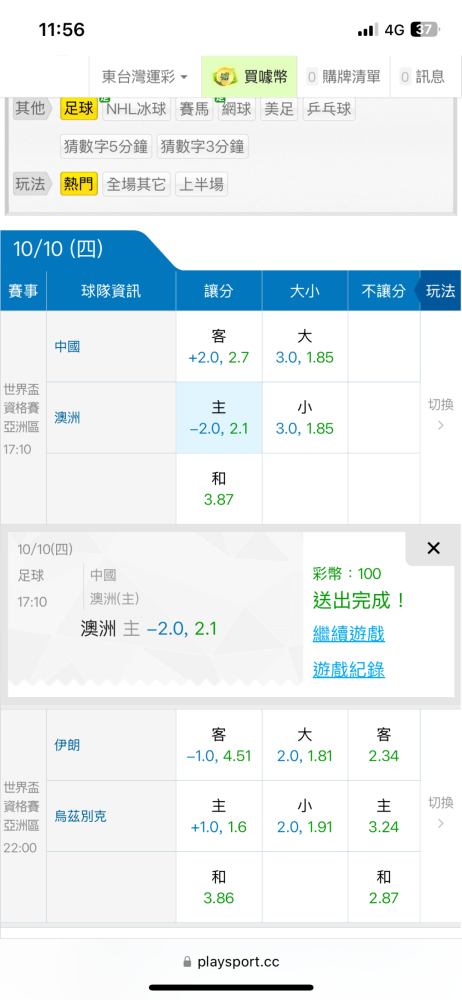The width and height of the screenshot is (462, 1000).
Task: Select 賽馬 sport filter
Action: 195,109
